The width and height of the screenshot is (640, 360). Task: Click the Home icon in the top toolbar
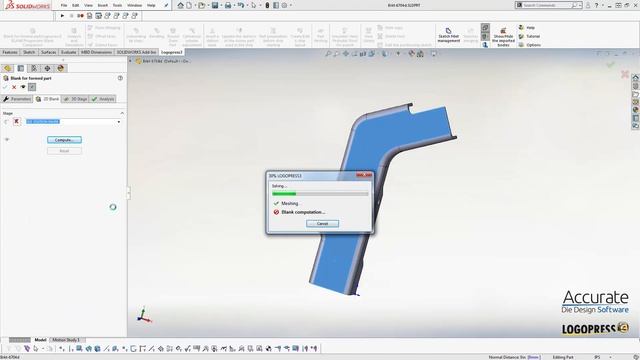(x=180, y=5)
